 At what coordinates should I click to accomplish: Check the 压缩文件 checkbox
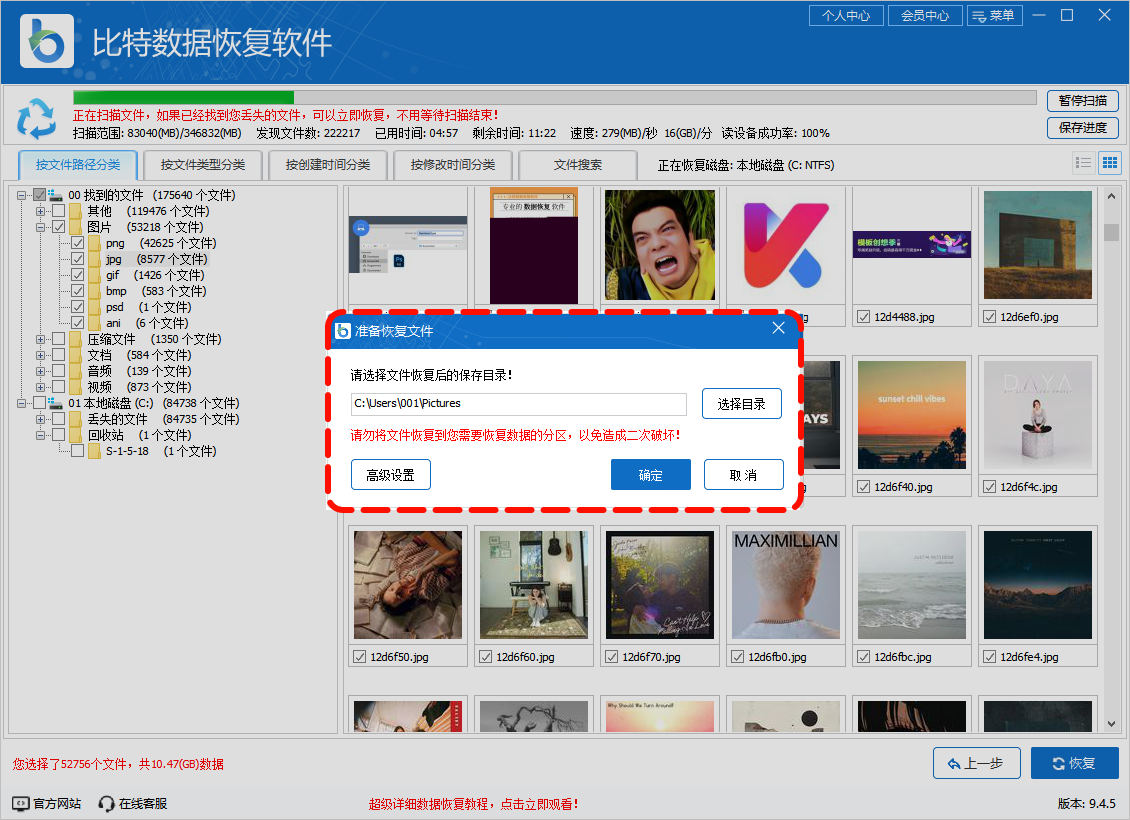point(59,339)
